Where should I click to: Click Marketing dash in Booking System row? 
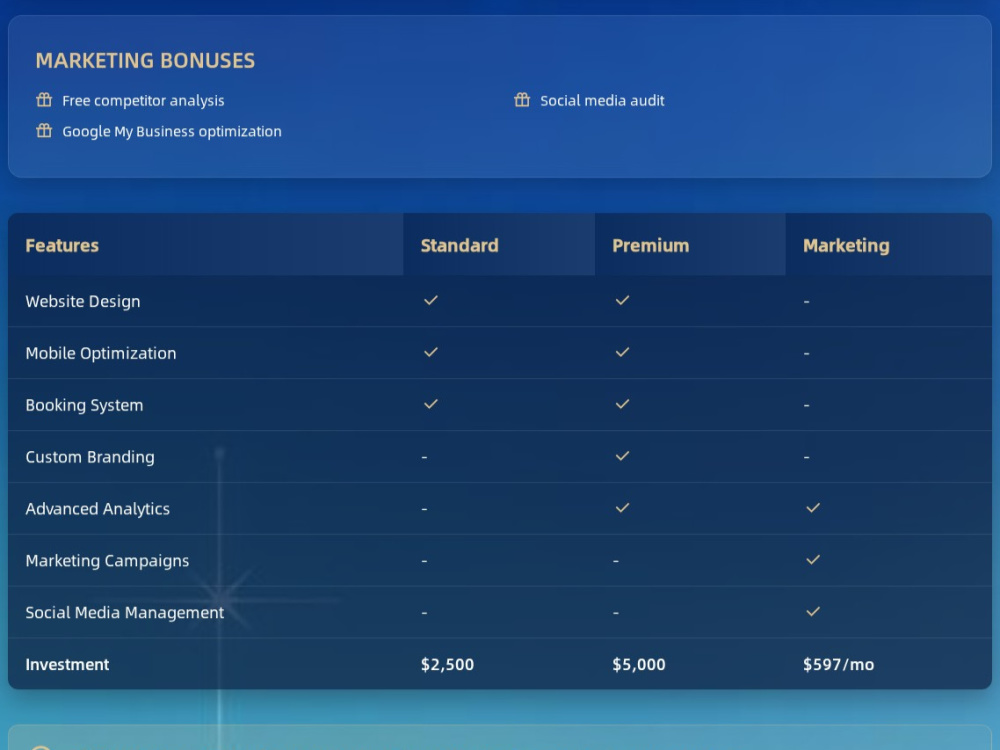click(807, 406)
